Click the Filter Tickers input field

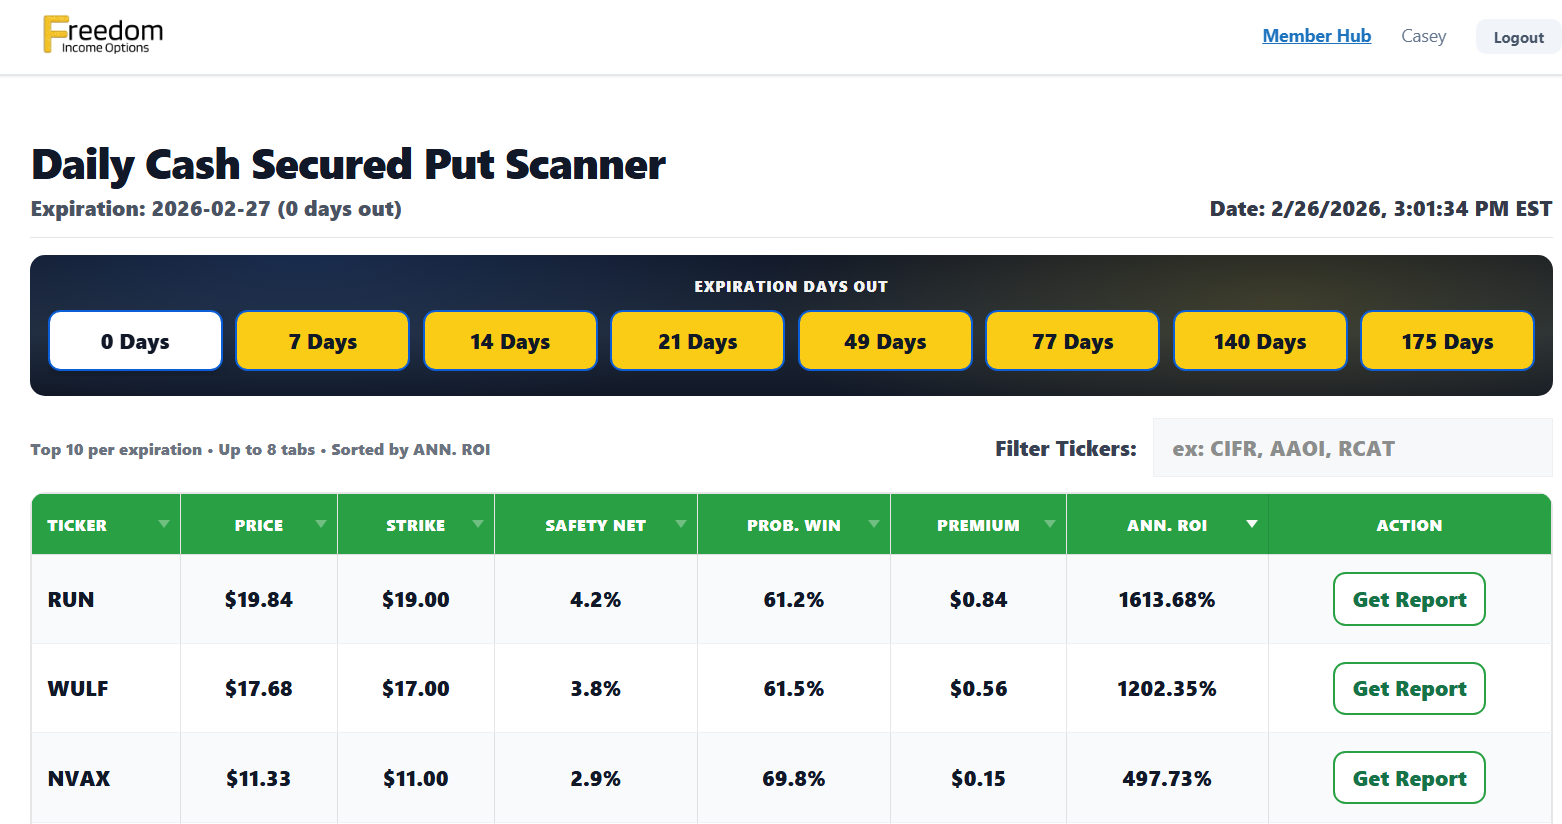click(1352, 448)
